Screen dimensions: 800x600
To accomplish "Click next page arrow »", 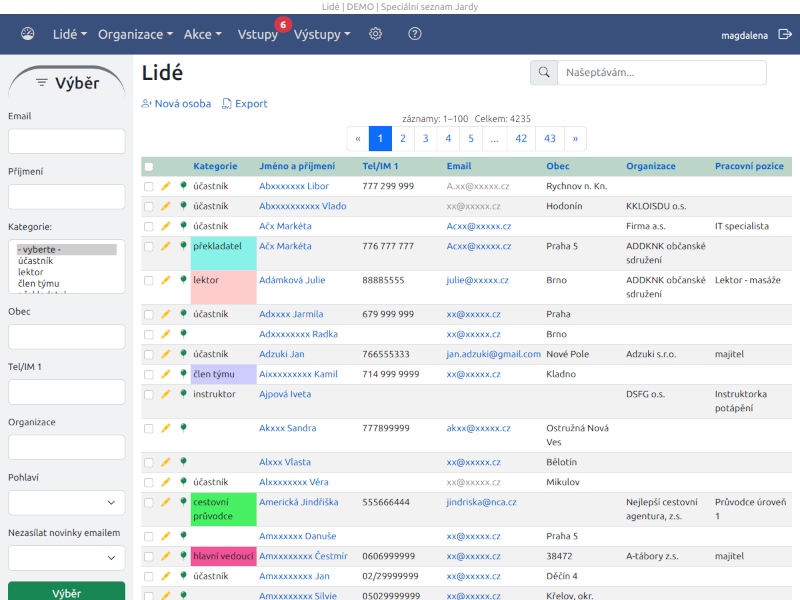I will coord(575,138).
